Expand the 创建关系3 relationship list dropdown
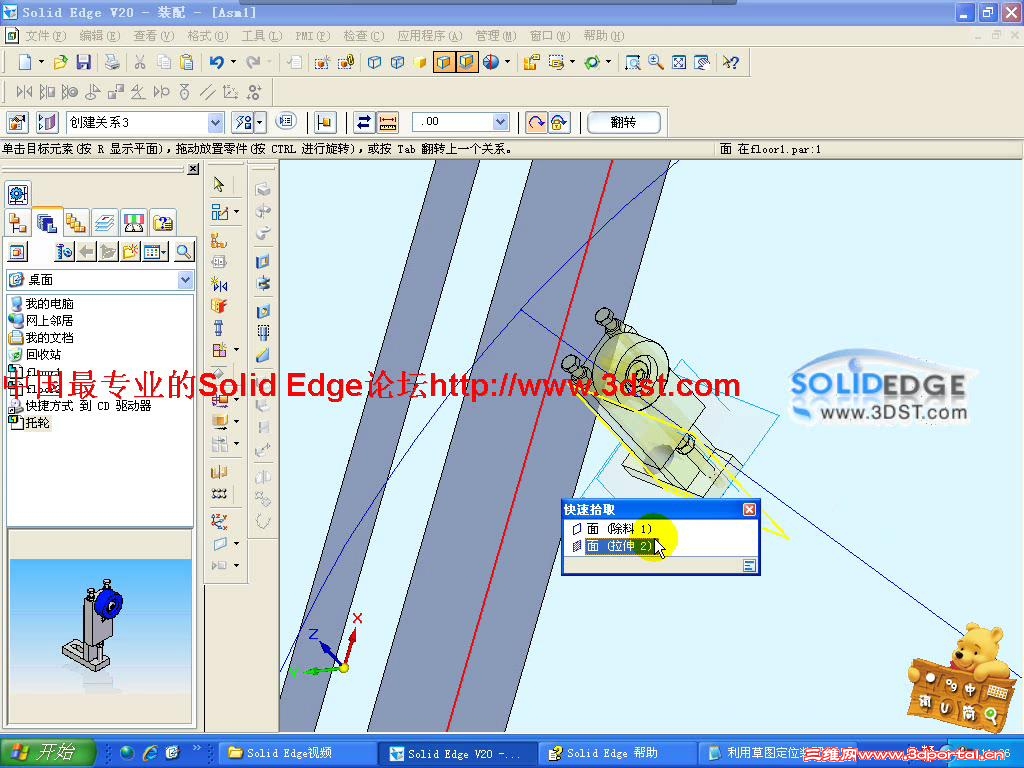The width and height of the screenshot is (1024, 768). pyautogui.click(x=215, y=122)
